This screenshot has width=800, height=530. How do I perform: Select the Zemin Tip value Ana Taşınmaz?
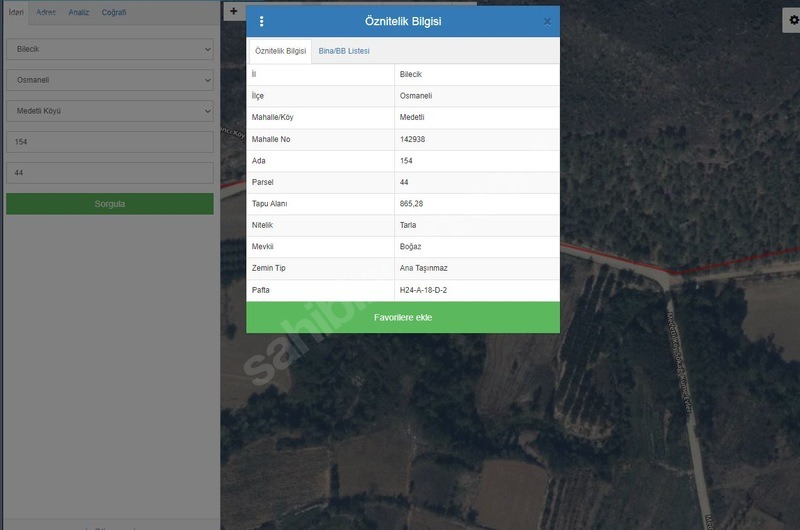tap(423, 268)
